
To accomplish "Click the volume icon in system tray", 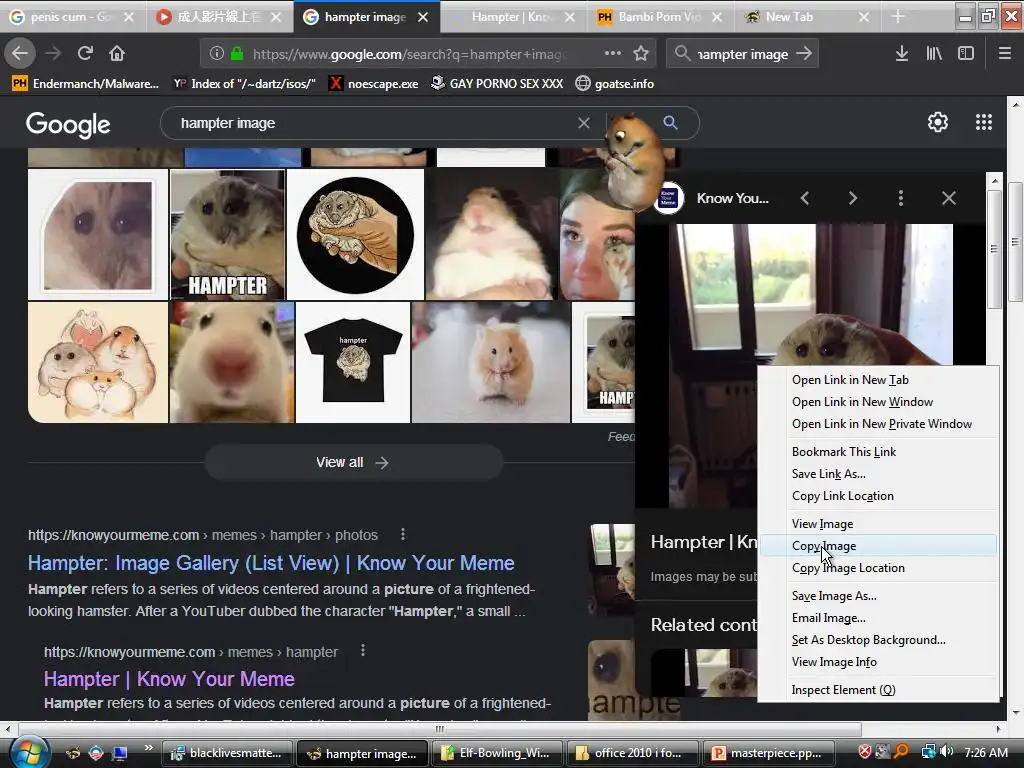I will coord(948,752).
